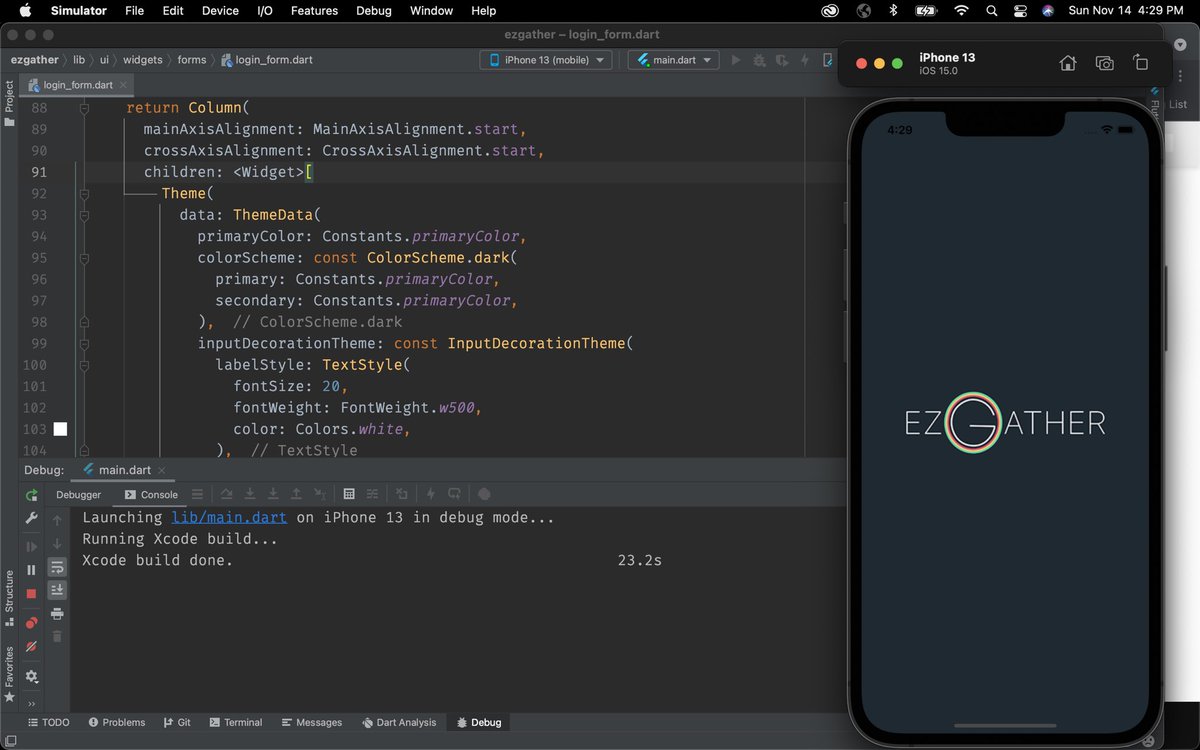This screenshot has width=1200, height=750.
Task: Collapse the Column block at line 88
Action: pos(84,108)
